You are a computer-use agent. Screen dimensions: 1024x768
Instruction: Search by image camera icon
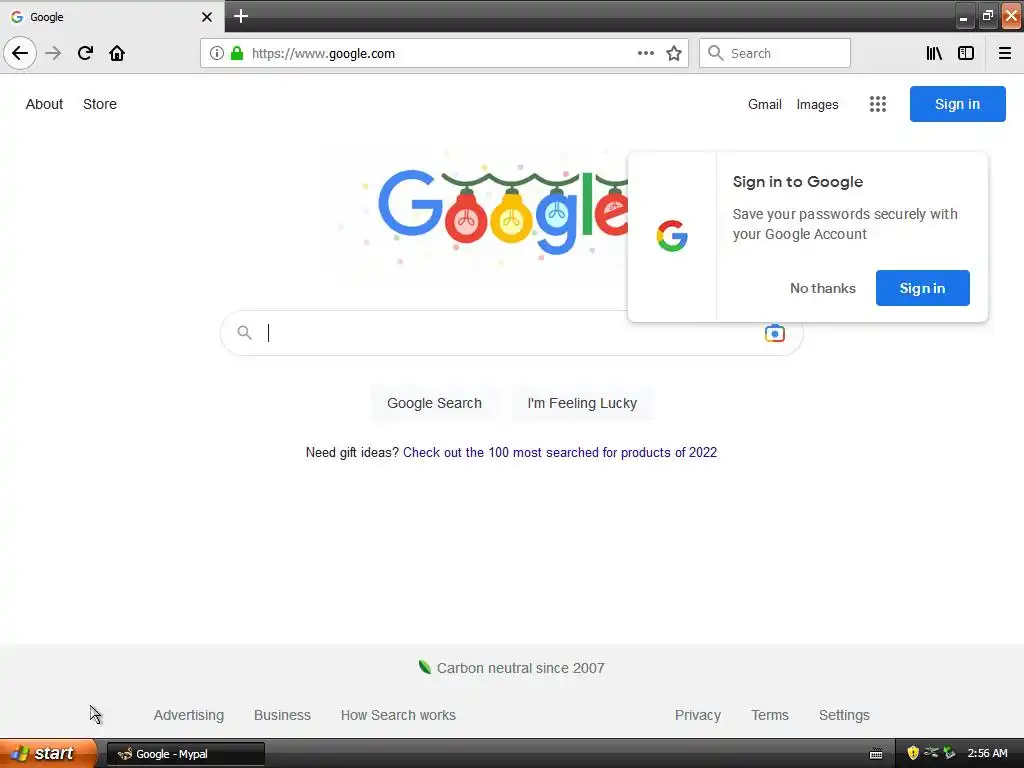point(775,333)
